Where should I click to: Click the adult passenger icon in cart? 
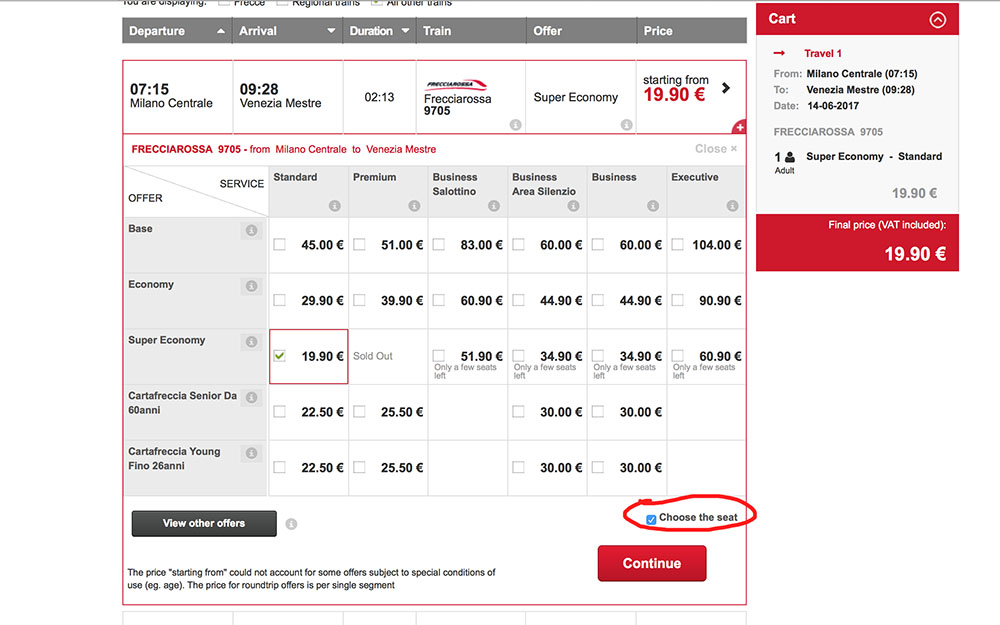[790, 157]
